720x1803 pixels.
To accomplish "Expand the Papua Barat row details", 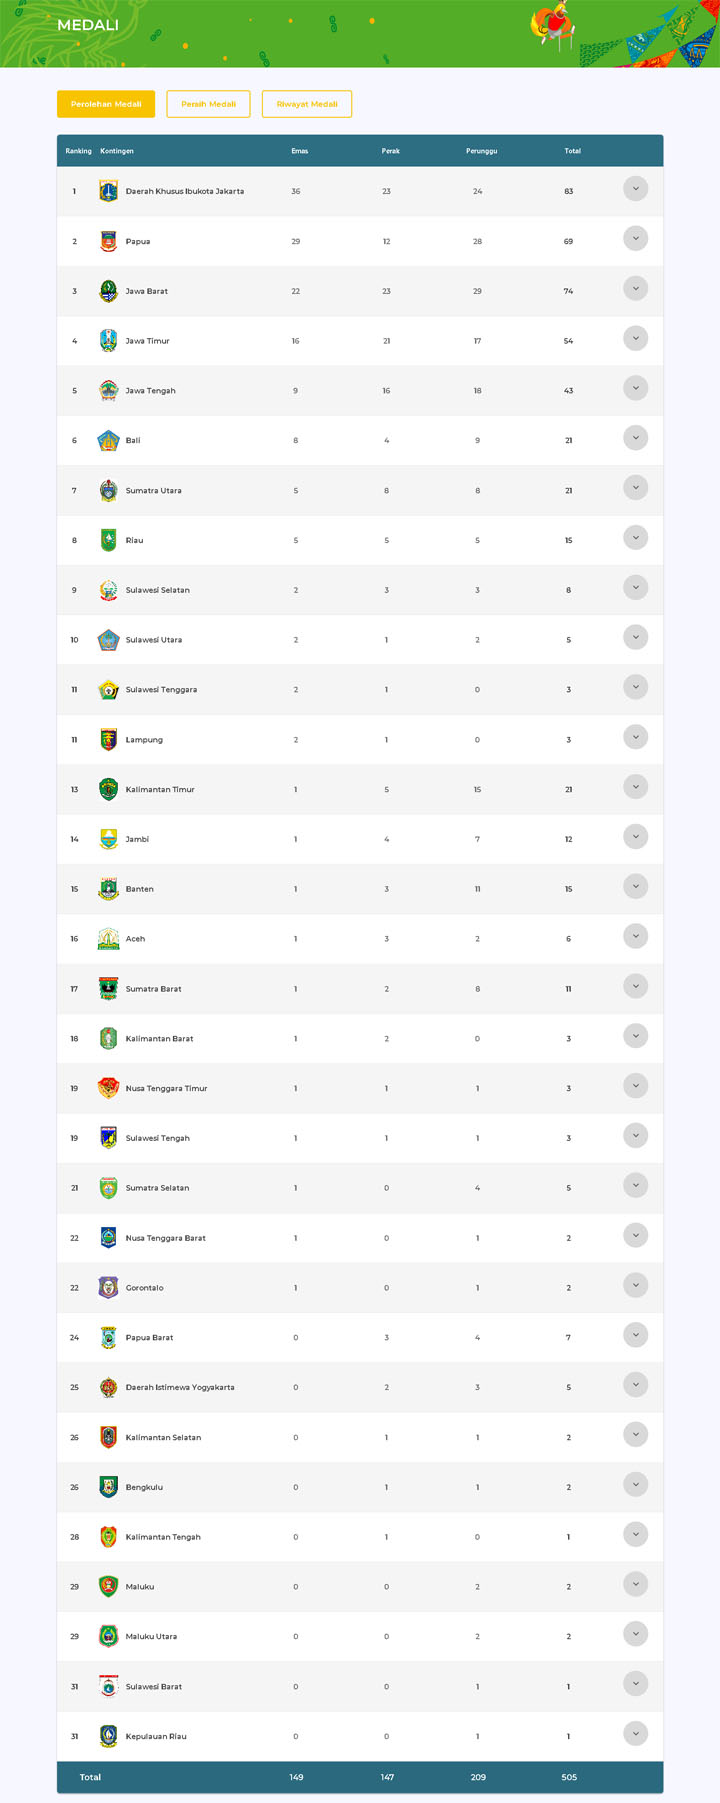I will coord(635,1335).
